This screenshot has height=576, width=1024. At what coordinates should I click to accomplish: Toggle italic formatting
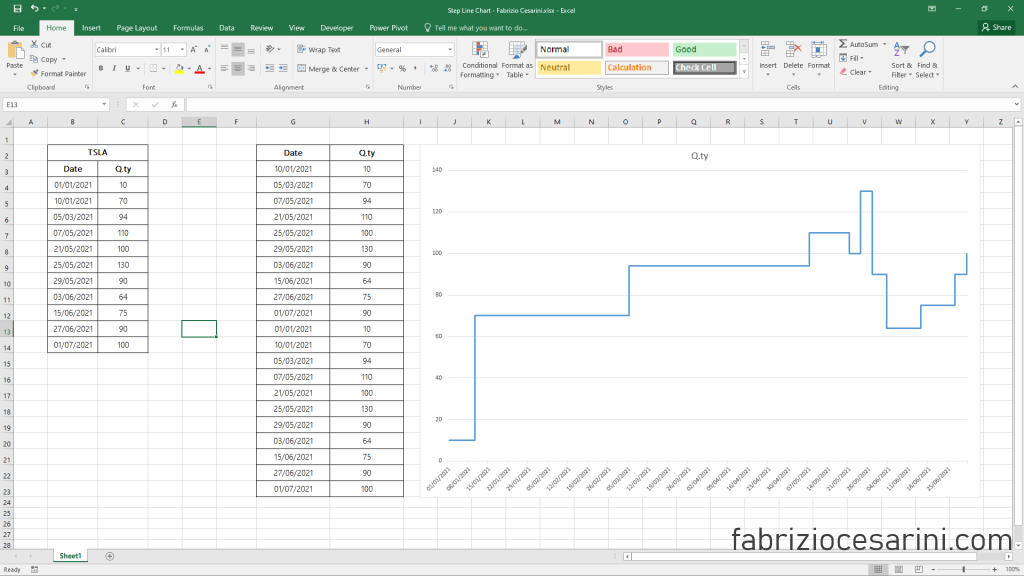tap(114, 68)
